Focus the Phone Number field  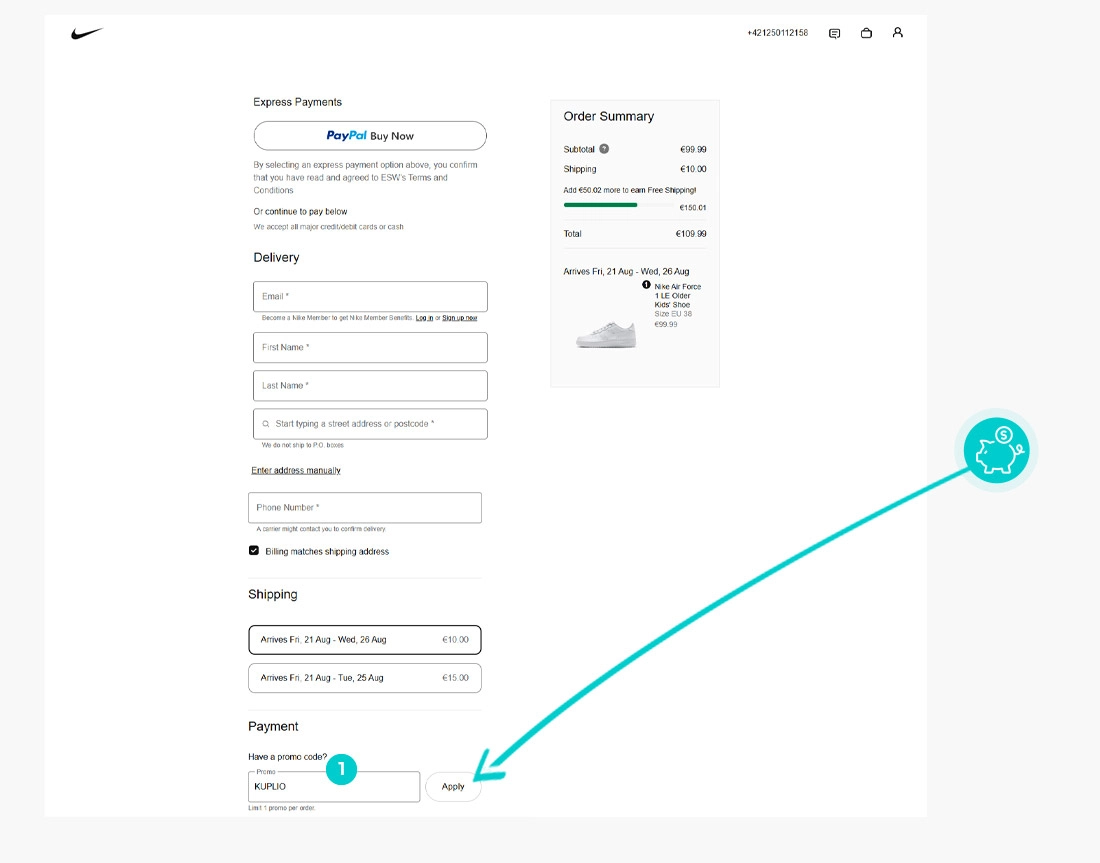click(x=365, y=507)
